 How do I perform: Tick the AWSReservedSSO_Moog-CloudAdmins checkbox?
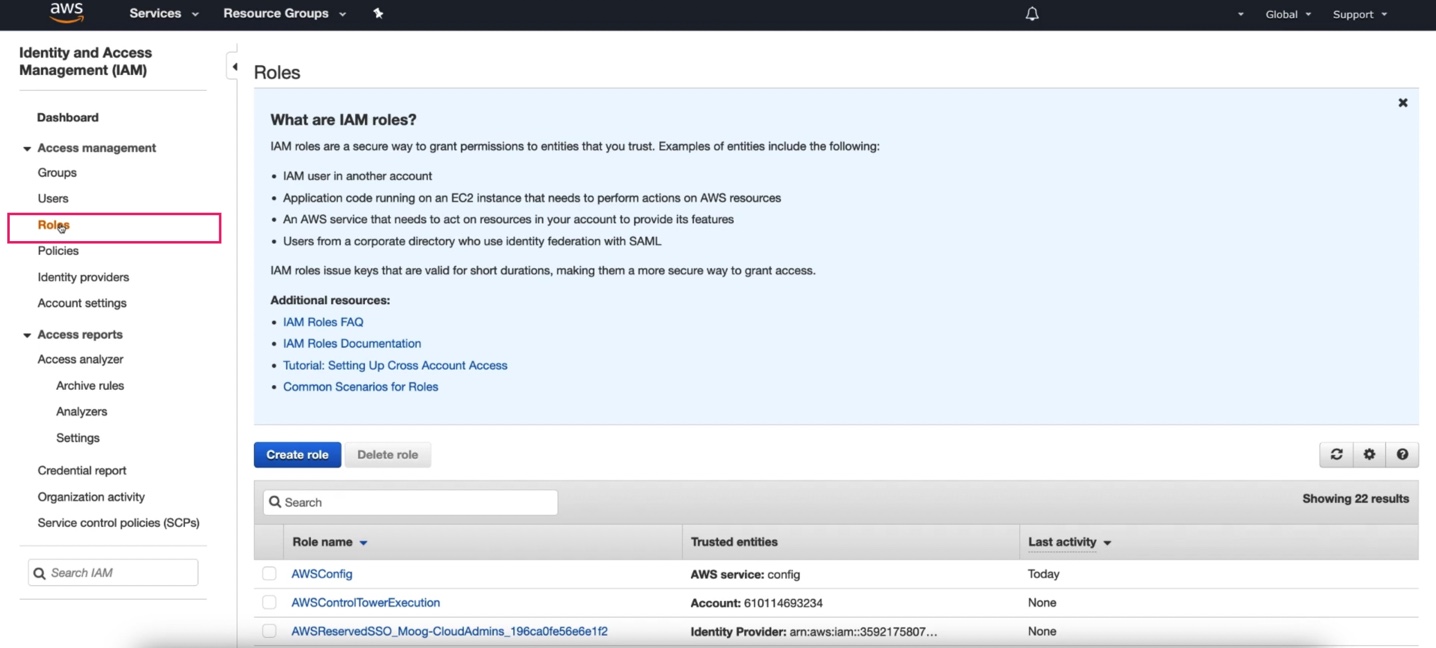click(269, 631)
